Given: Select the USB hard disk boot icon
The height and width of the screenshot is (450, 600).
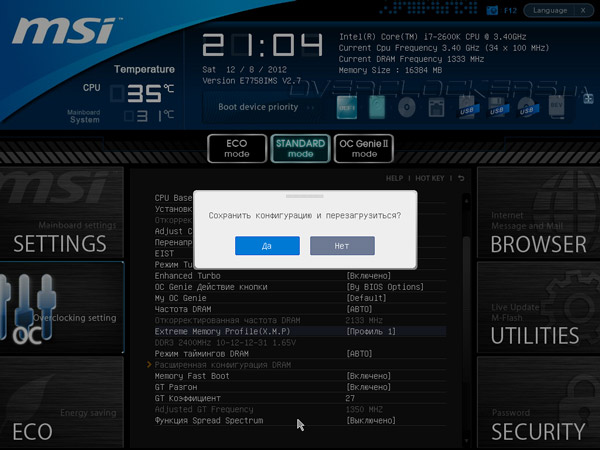Looking at the screenshot, I should coord(467,108).
